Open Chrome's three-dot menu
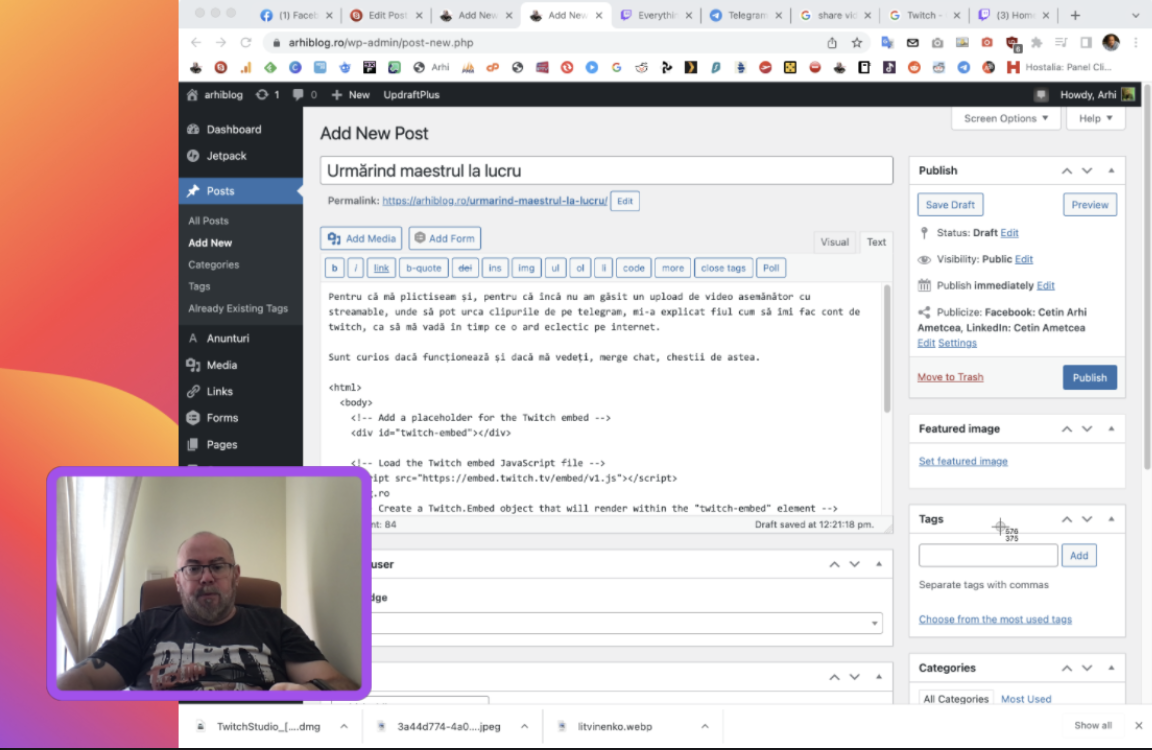Image resolution: width=1152 pixels, height=750 pixels. pyautogui.click(x=1136, y=43)
